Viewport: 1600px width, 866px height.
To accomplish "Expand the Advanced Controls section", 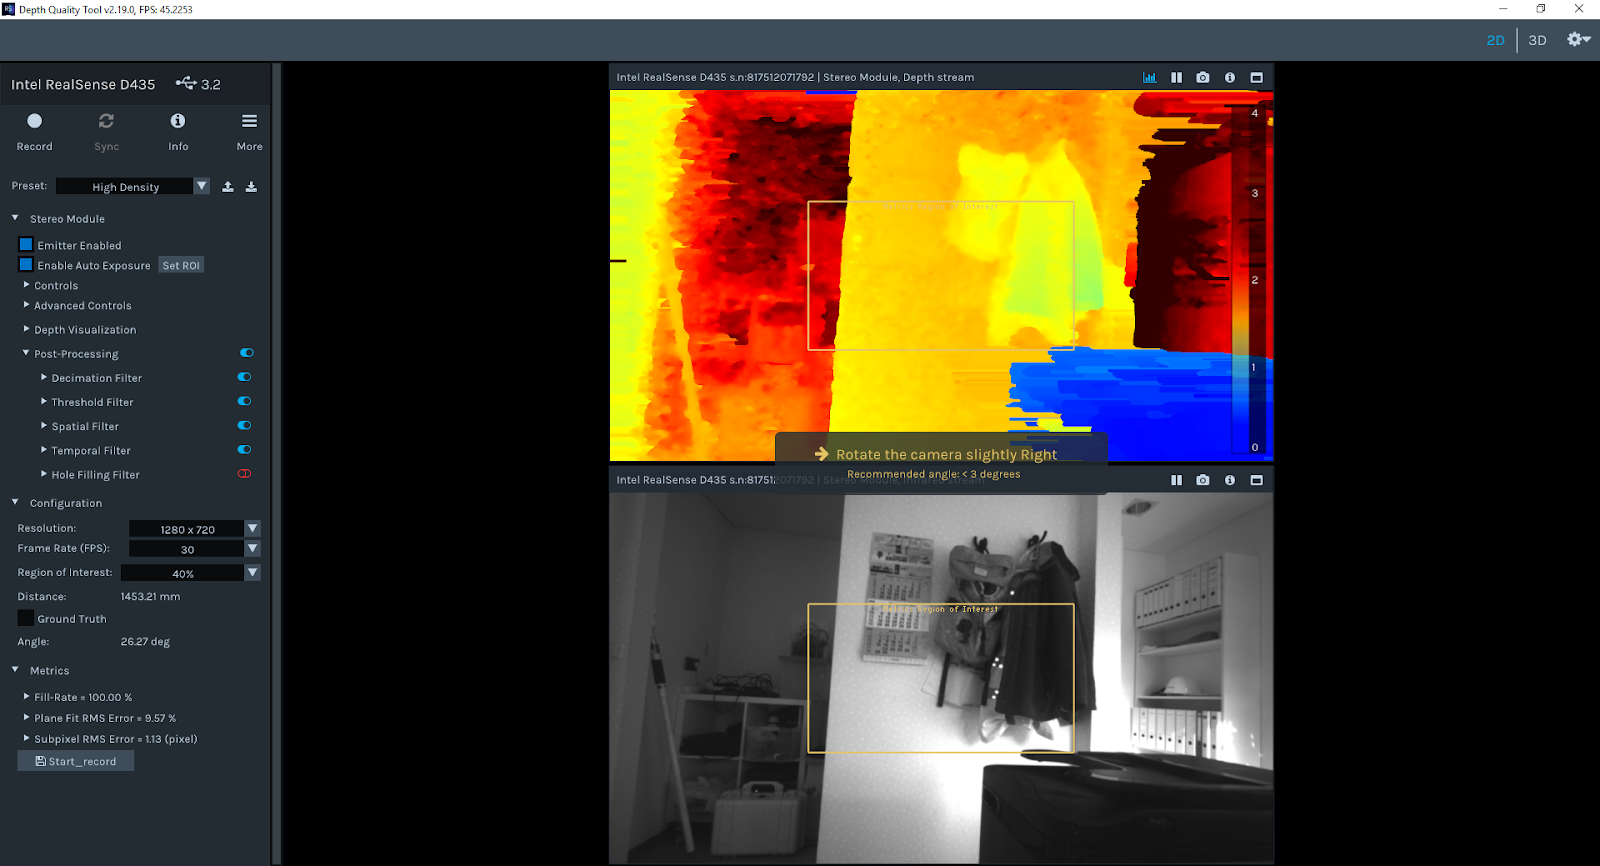I will [82, 306].
